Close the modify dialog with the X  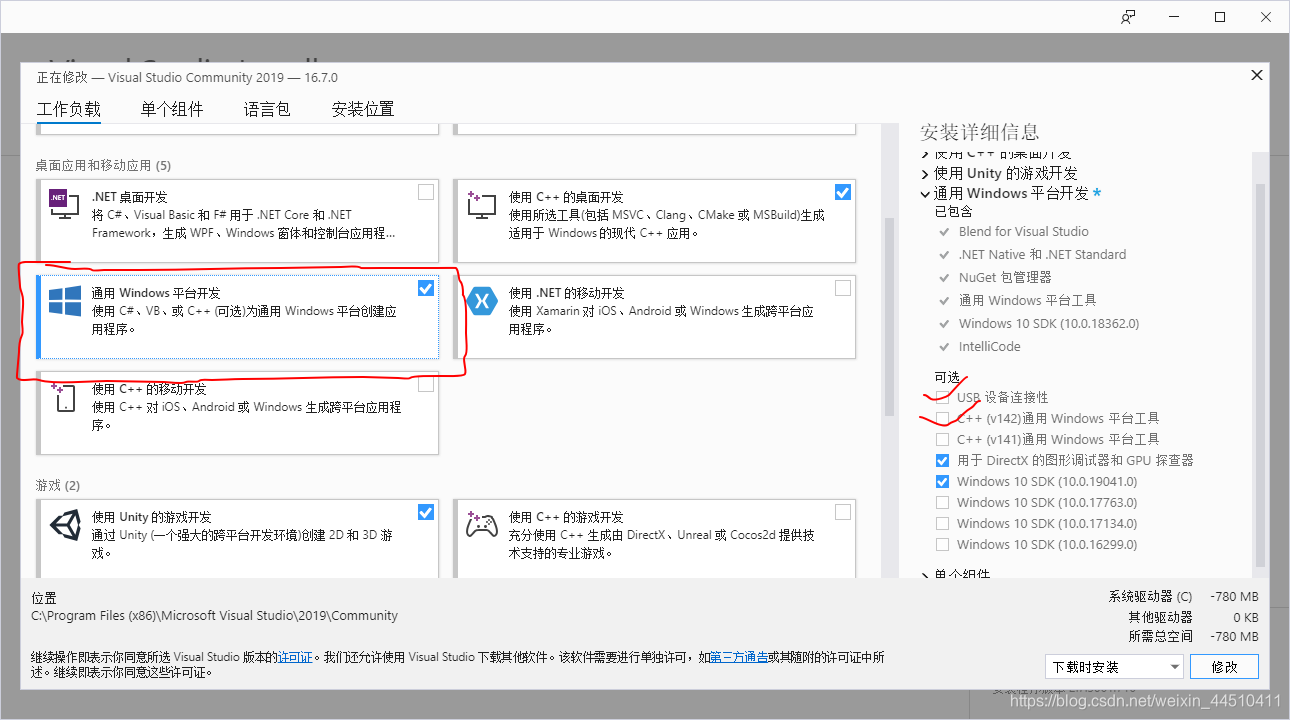1256,76
